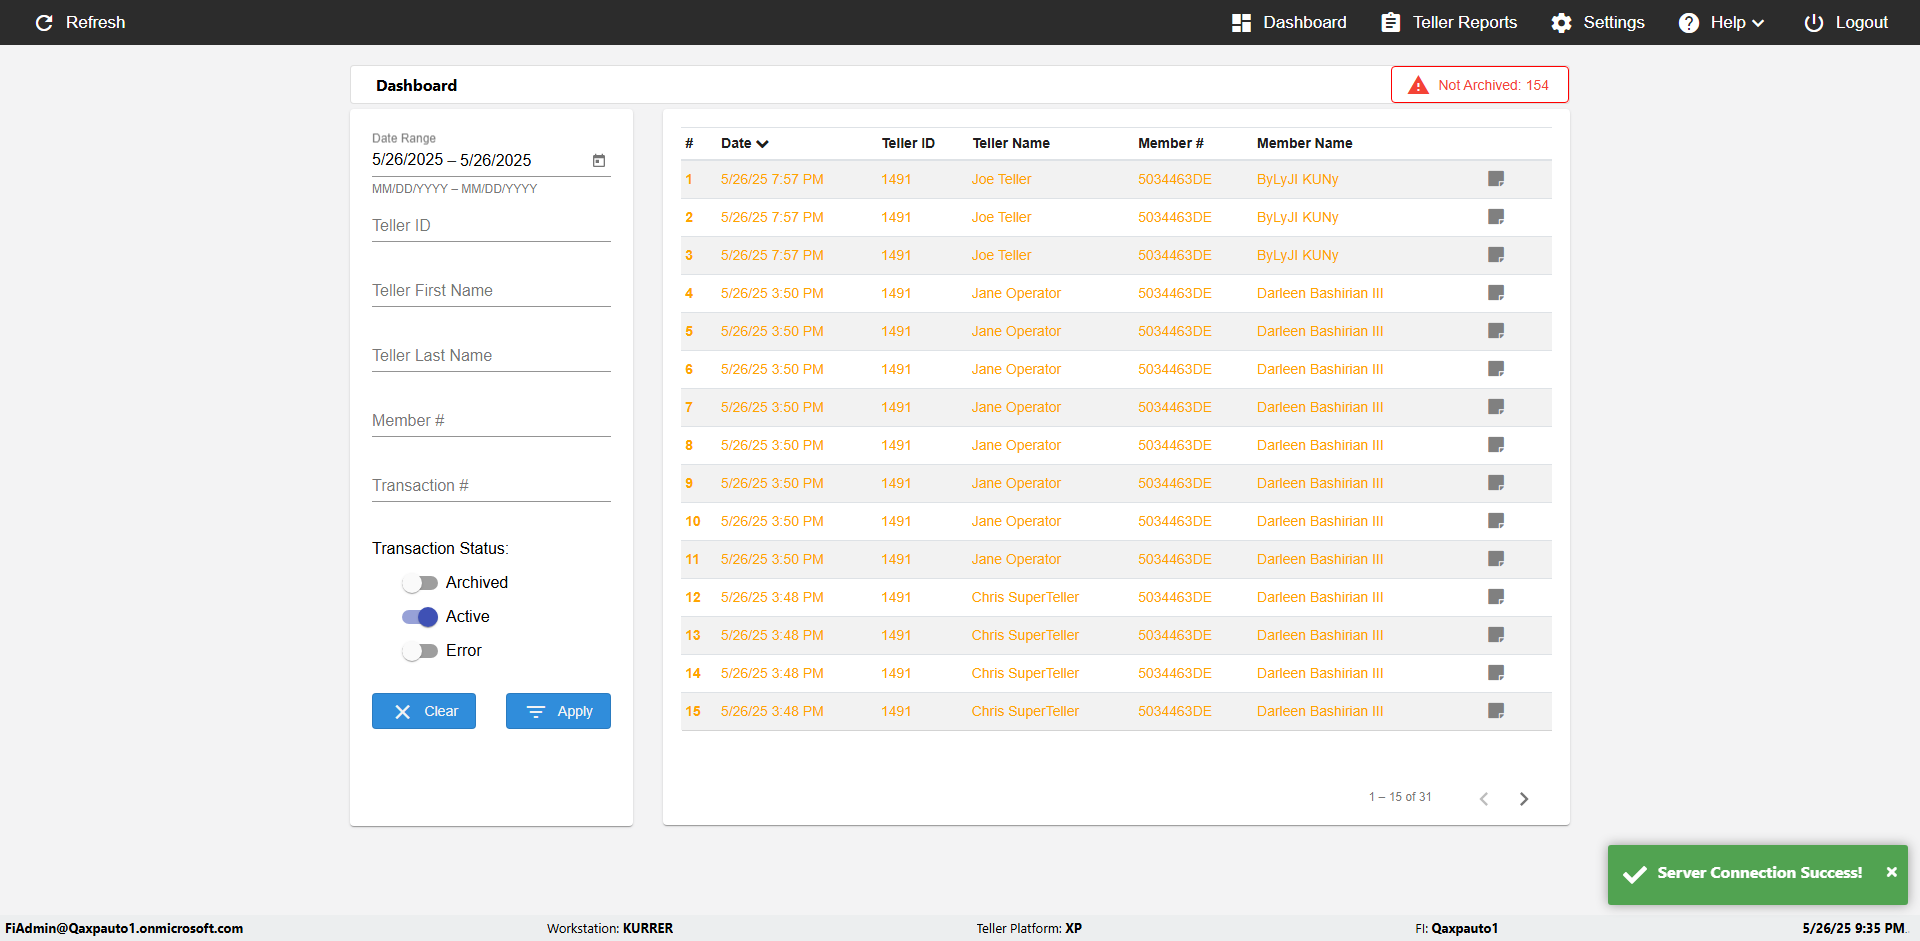Screen dimensions: 1920x941
Task: Click the Clear filters button
Action: click(424, 711)
